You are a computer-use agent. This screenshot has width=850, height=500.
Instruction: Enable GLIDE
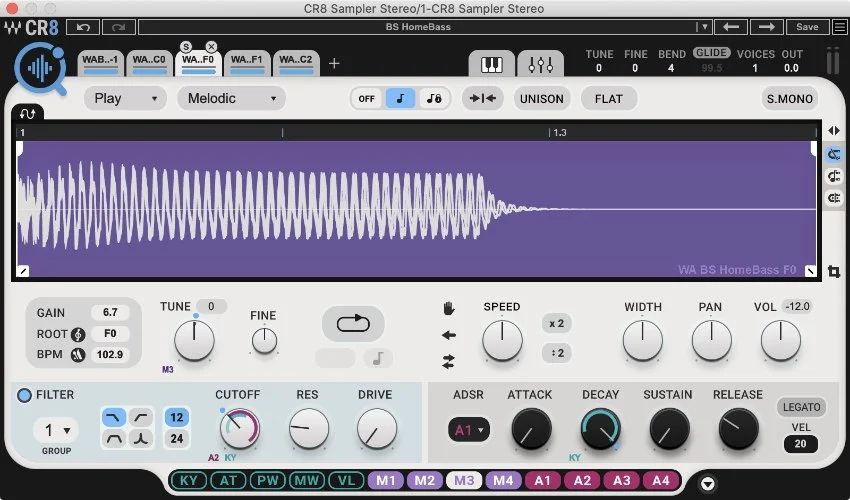tap(711, 53)
